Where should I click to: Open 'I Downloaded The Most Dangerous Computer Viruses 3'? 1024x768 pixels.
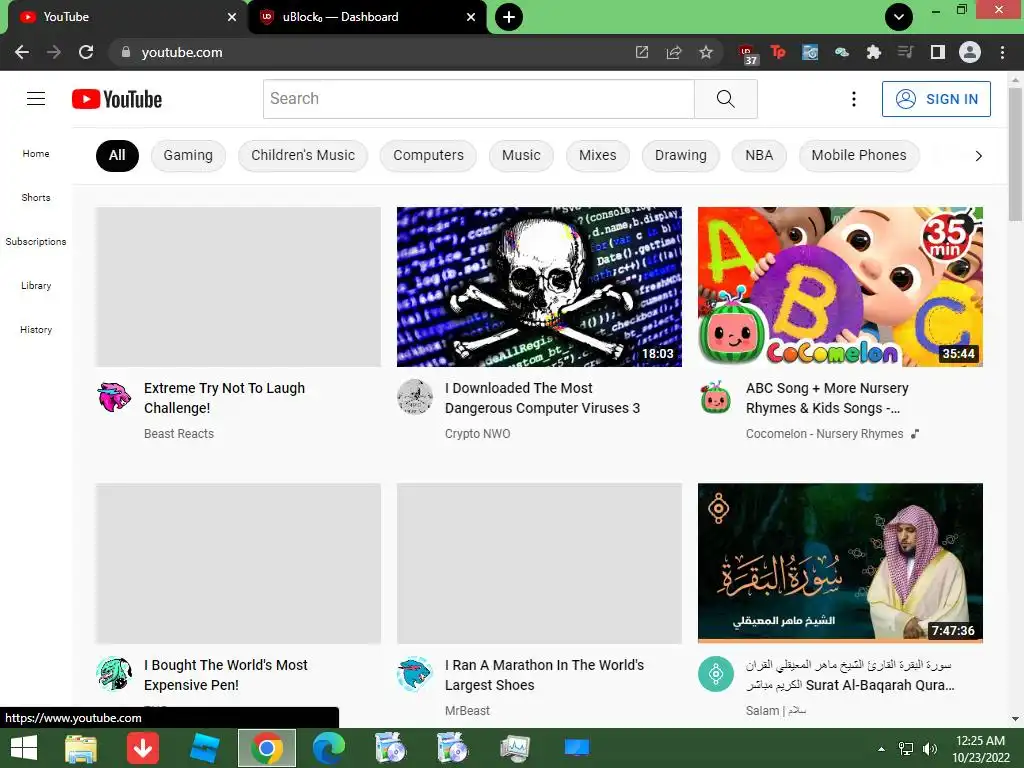point(542,398)
